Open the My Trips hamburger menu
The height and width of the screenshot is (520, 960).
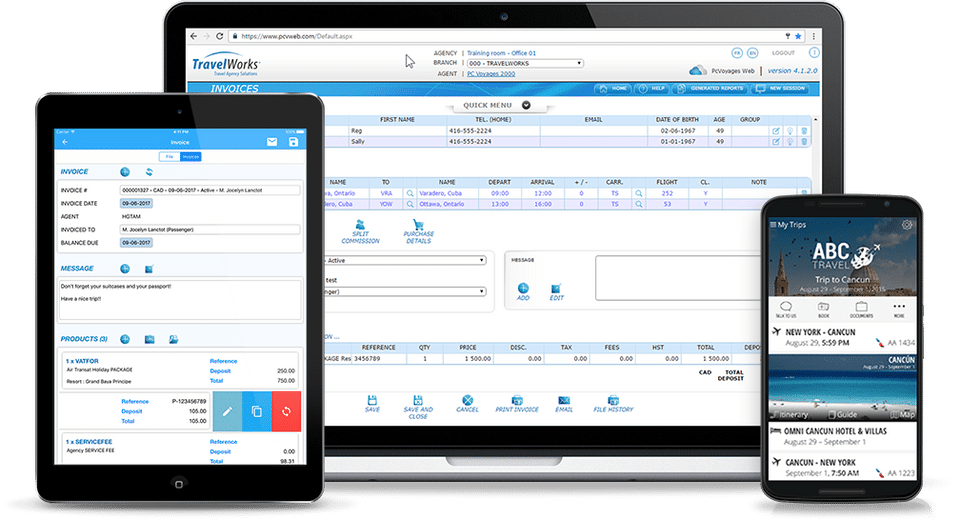tap(773, 225)
